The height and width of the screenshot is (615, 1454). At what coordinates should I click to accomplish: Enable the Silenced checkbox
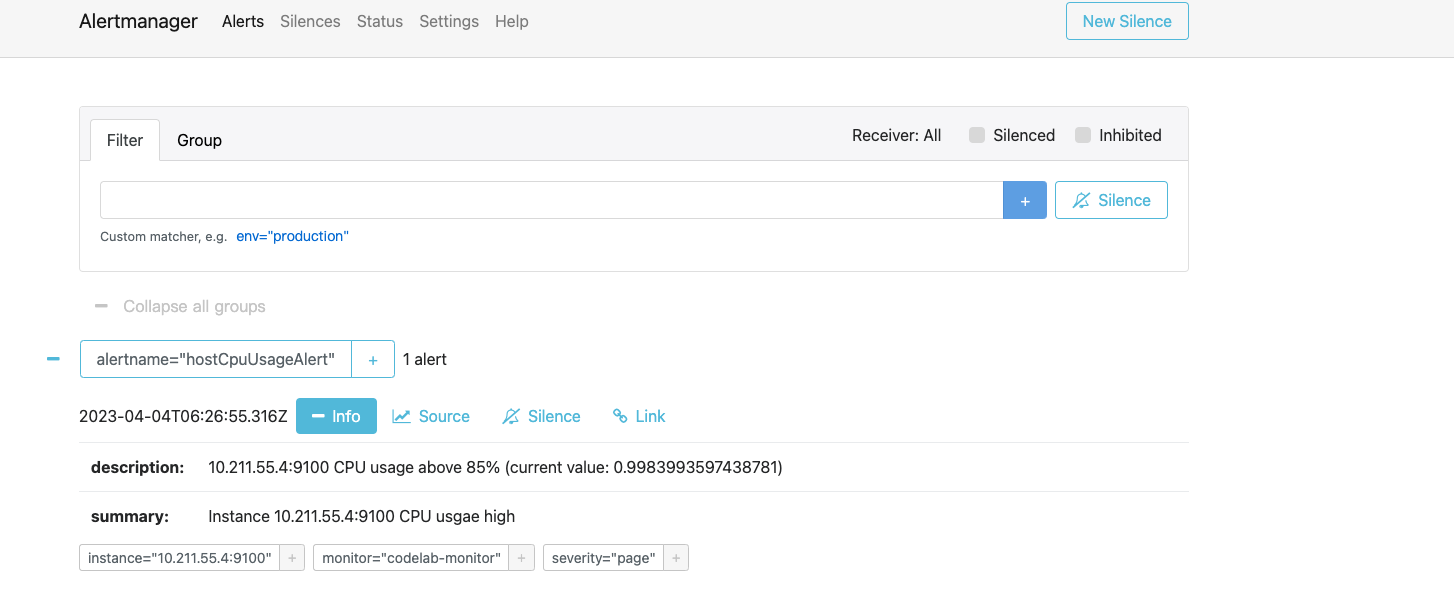[x=977, y=135]
